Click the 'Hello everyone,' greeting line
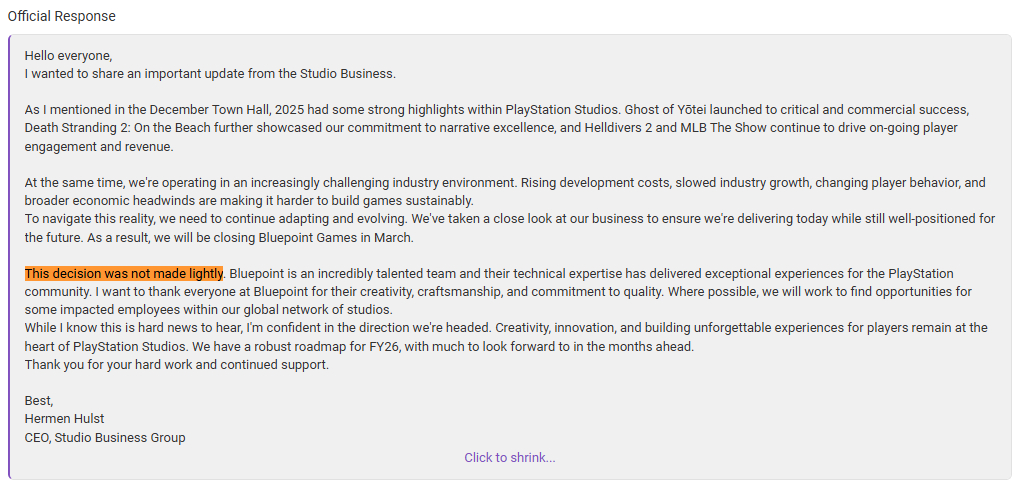 (x=69, y=56)
